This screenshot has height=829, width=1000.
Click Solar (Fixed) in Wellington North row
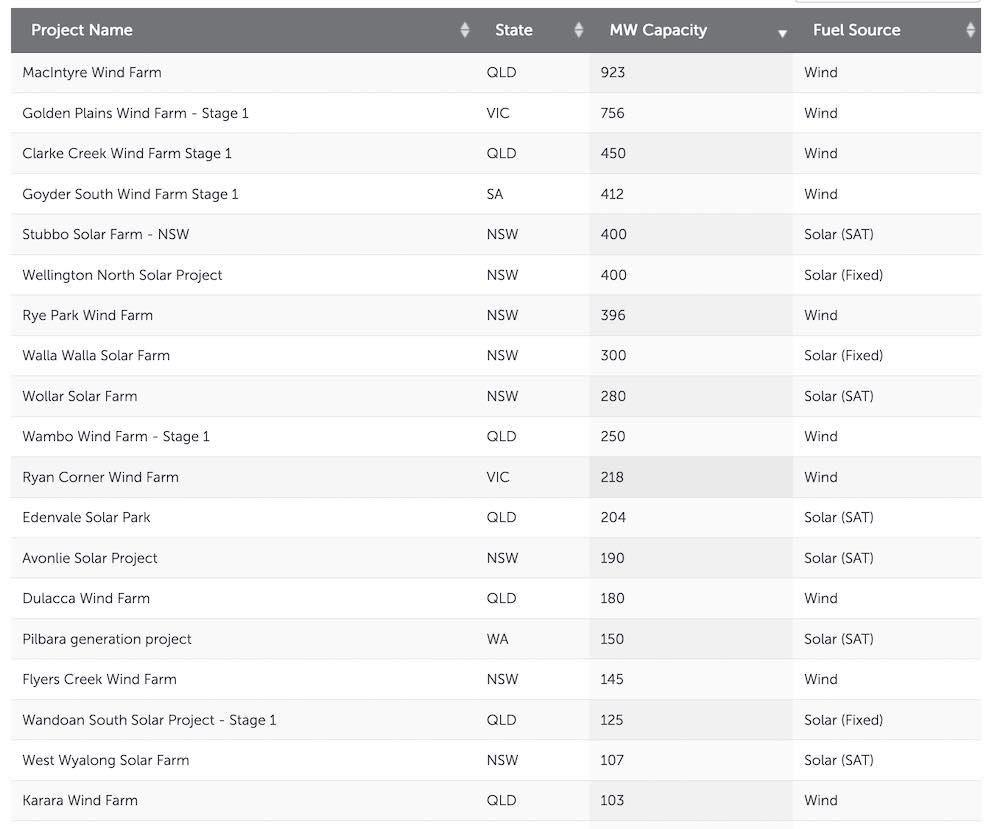[x=844, y=275]
